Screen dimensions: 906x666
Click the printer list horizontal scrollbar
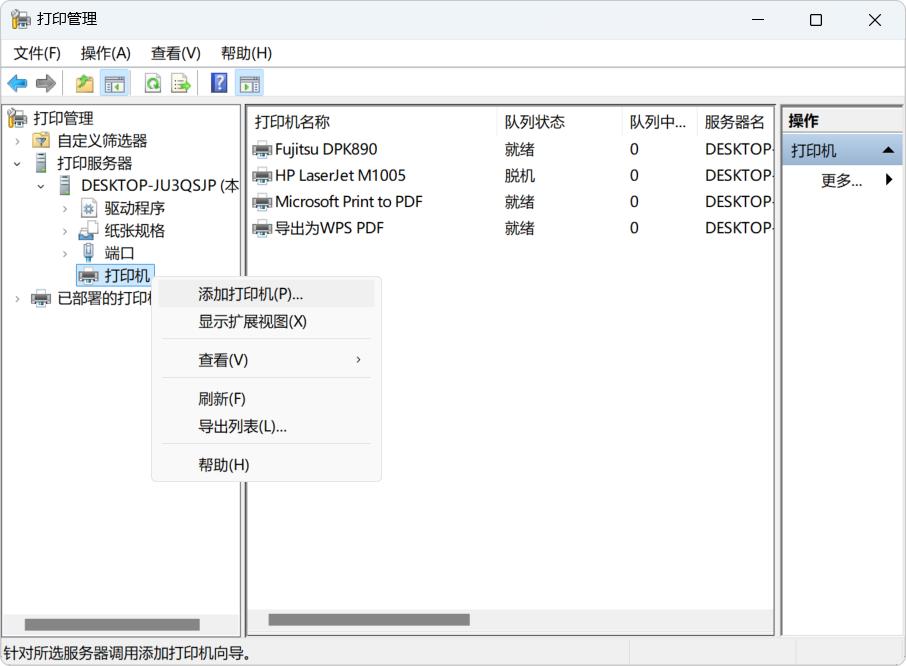point(368,620)
